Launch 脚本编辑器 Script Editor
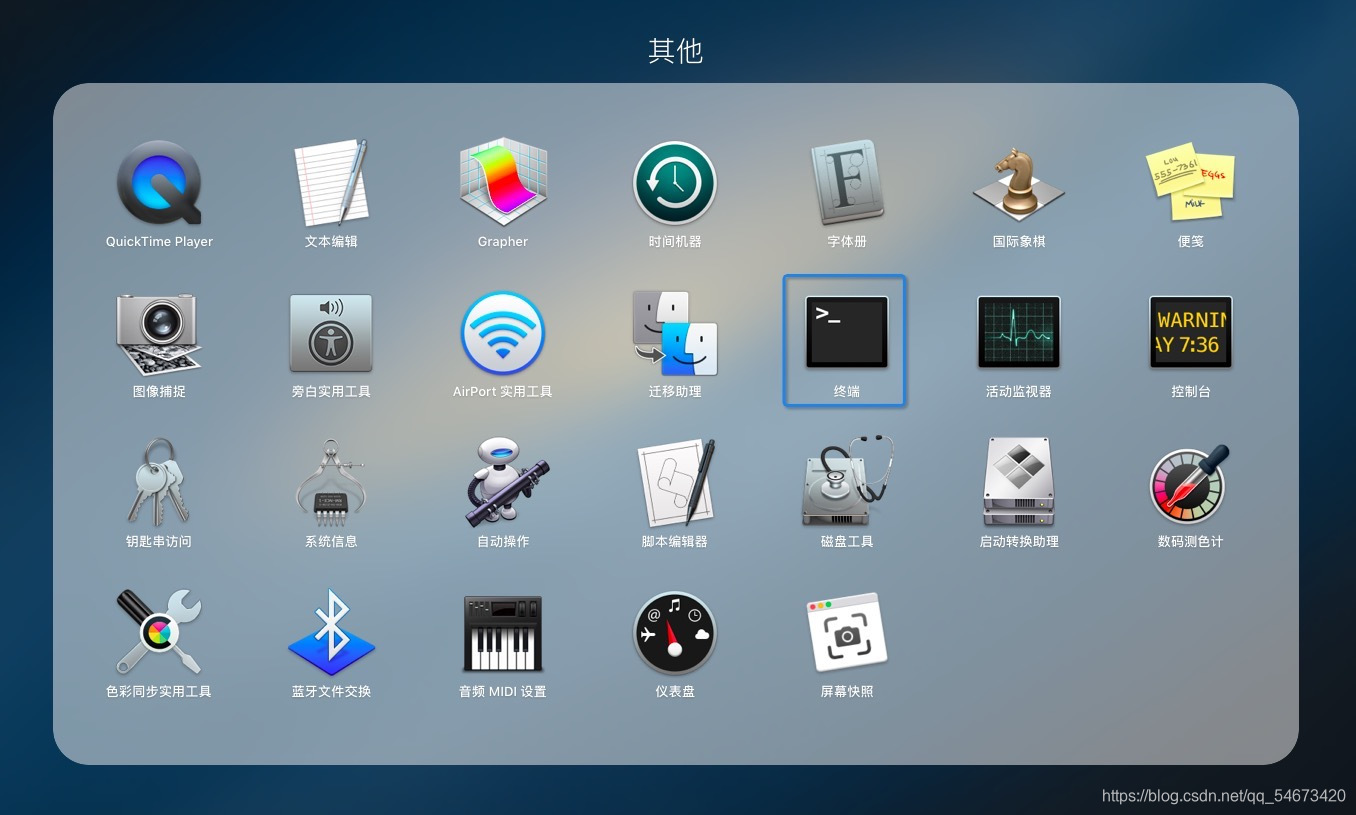 [675, 483]
